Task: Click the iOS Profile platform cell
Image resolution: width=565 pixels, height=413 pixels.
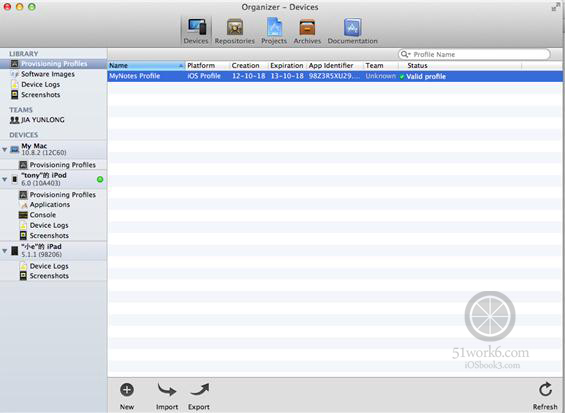Action: tap(204, 76)
